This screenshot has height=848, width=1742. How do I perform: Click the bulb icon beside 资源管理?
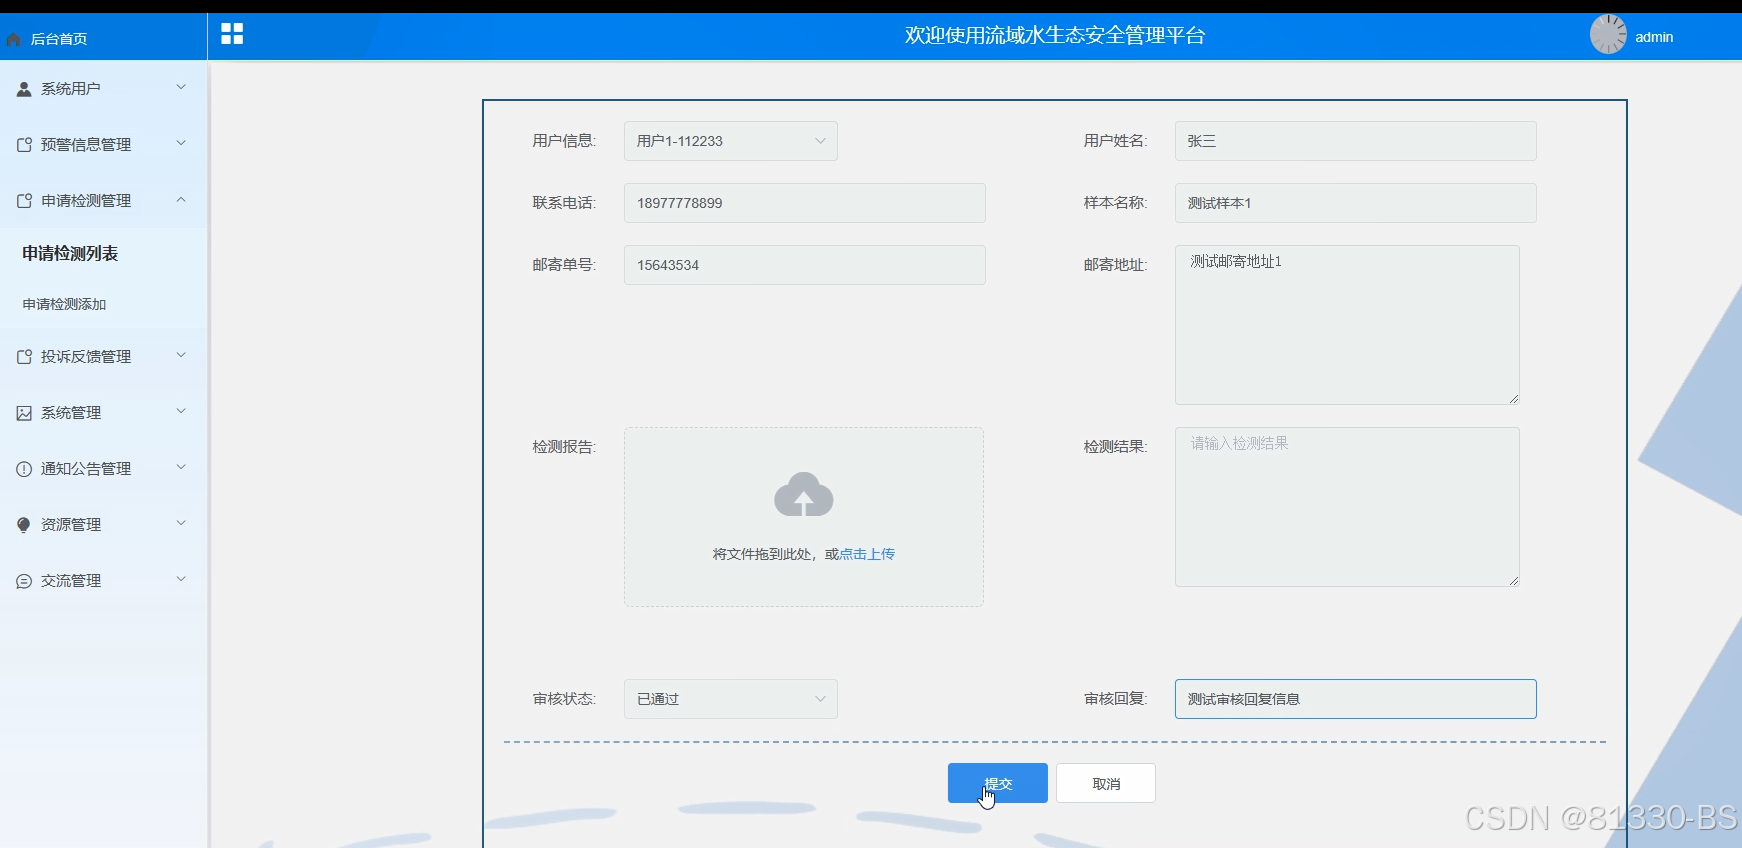pos(24,525)
